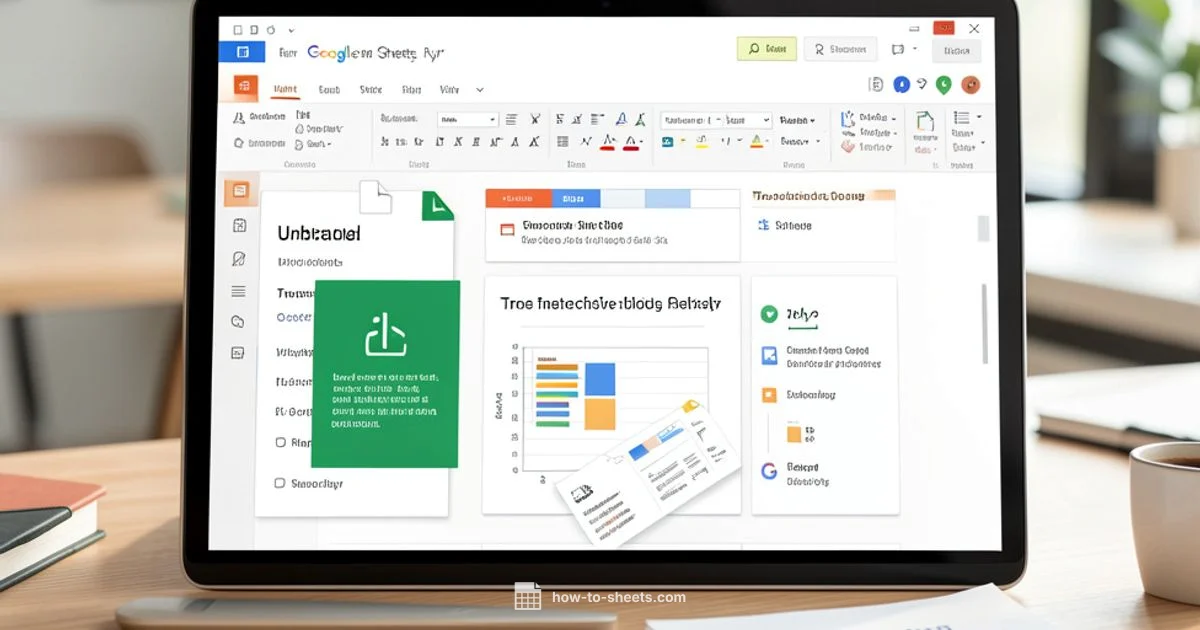Click the blue app icon in title bar
Screen dimensions: 1200x630
click(241, 53)
